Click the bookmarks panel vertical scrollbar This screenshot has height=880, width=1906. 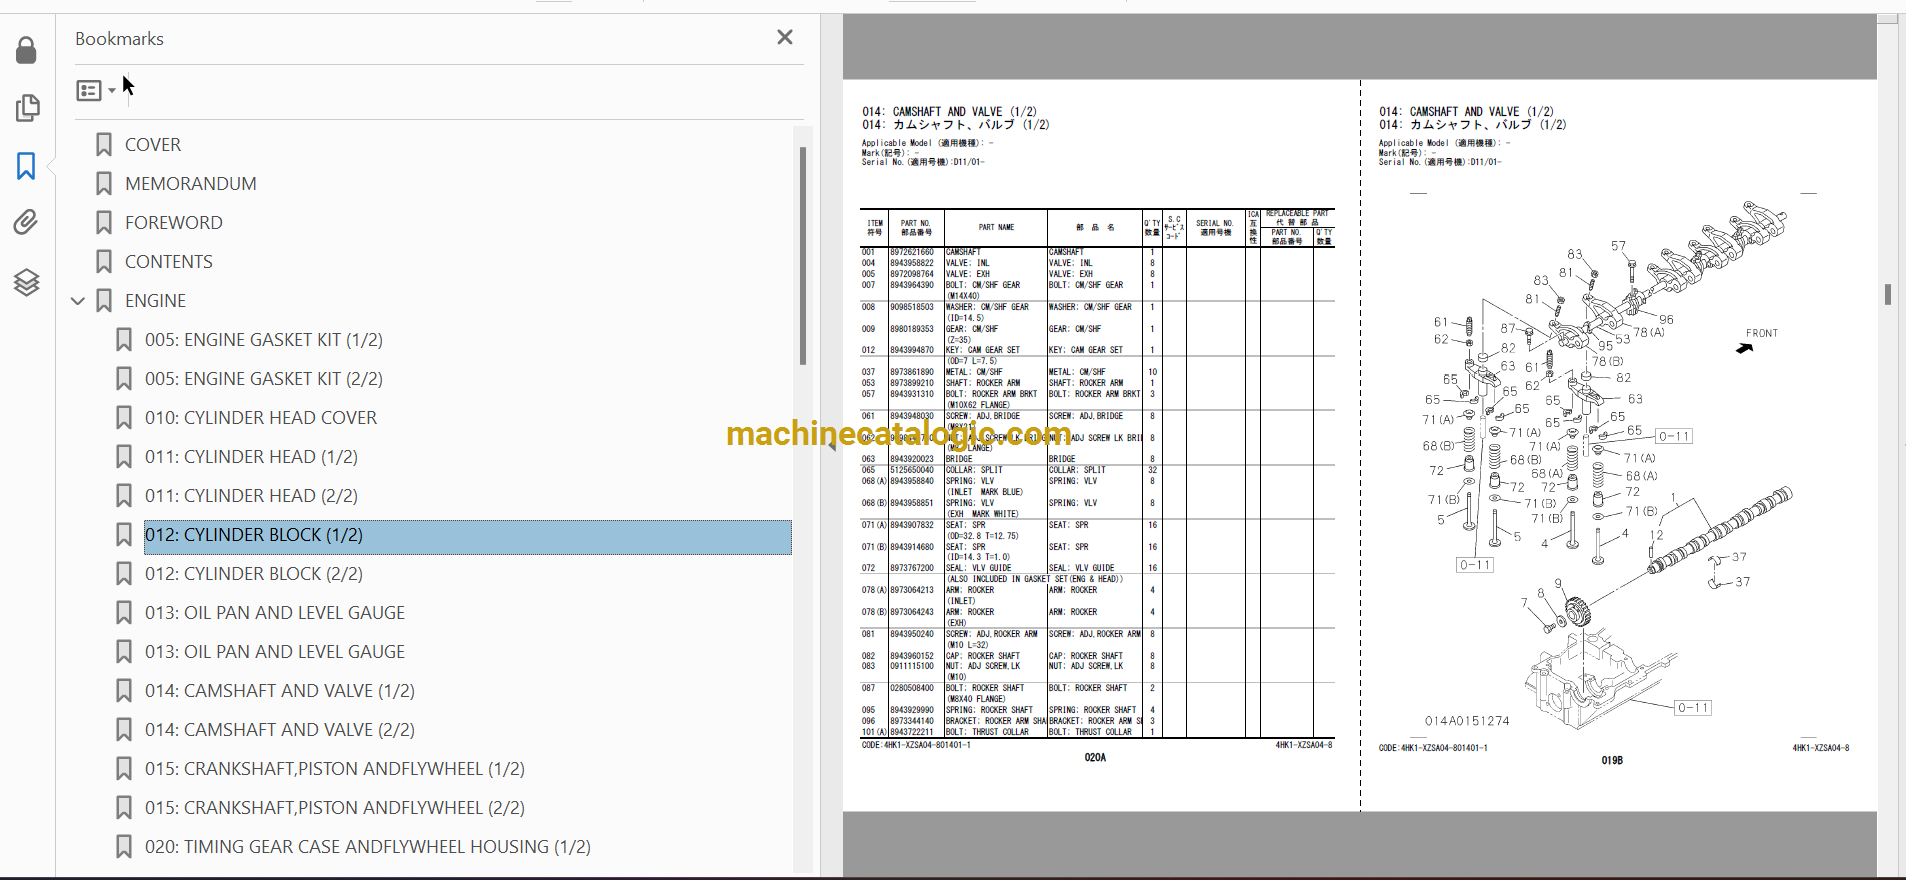click(x=802, y=256)
